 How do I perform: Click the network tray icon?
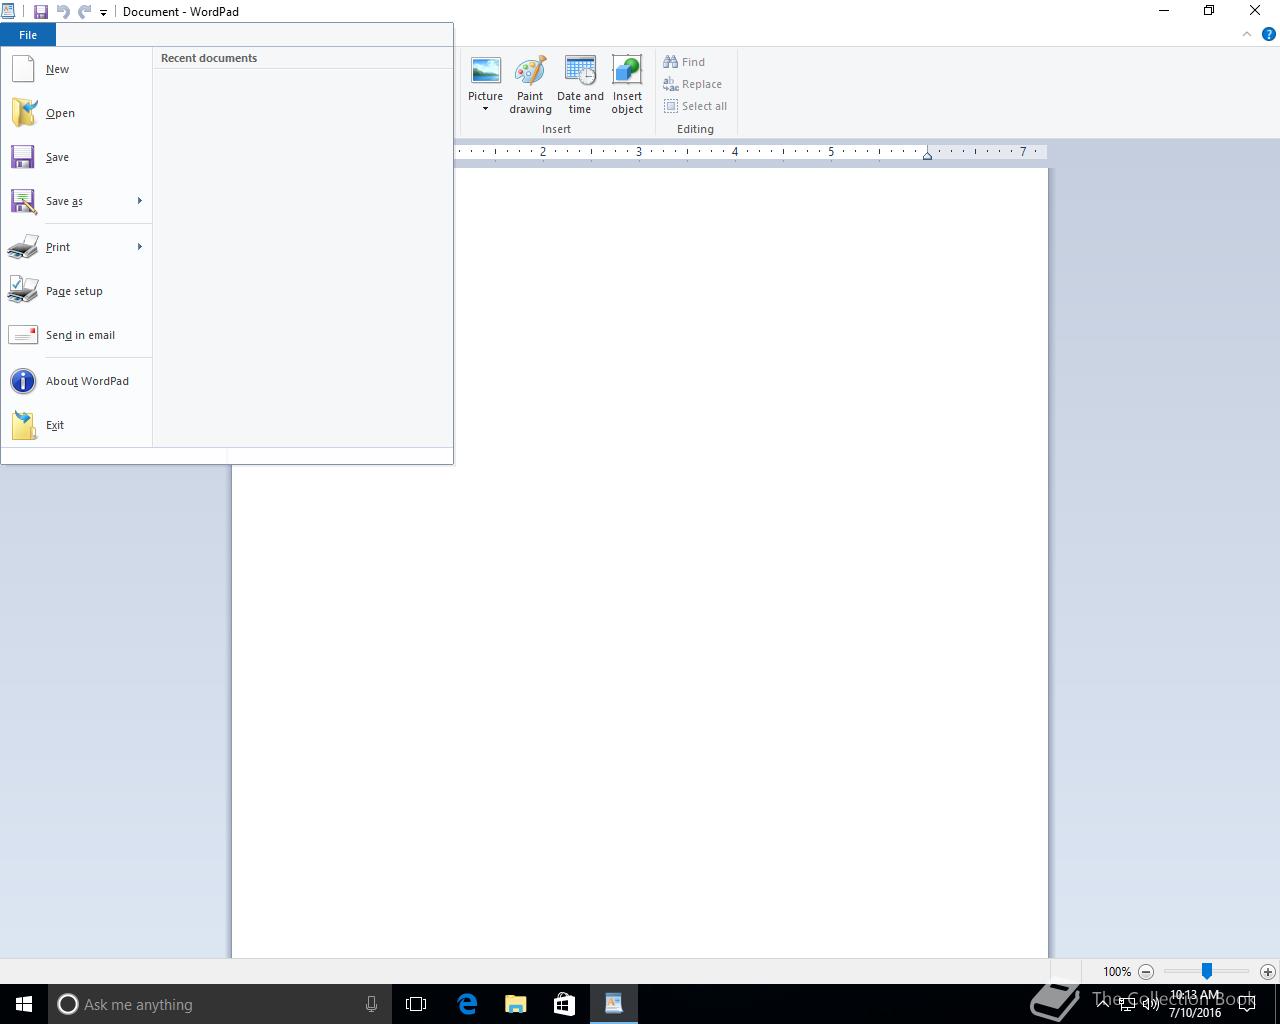point(1127,1004)
